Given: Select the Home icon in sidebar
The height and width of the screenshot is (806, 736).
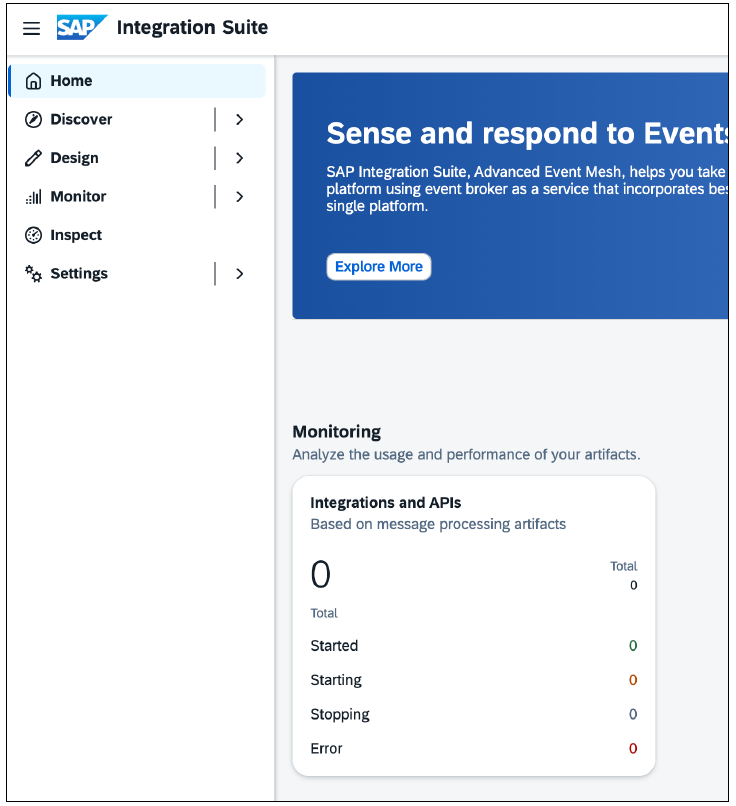Looking at the screenshot, I should [33, 80].
